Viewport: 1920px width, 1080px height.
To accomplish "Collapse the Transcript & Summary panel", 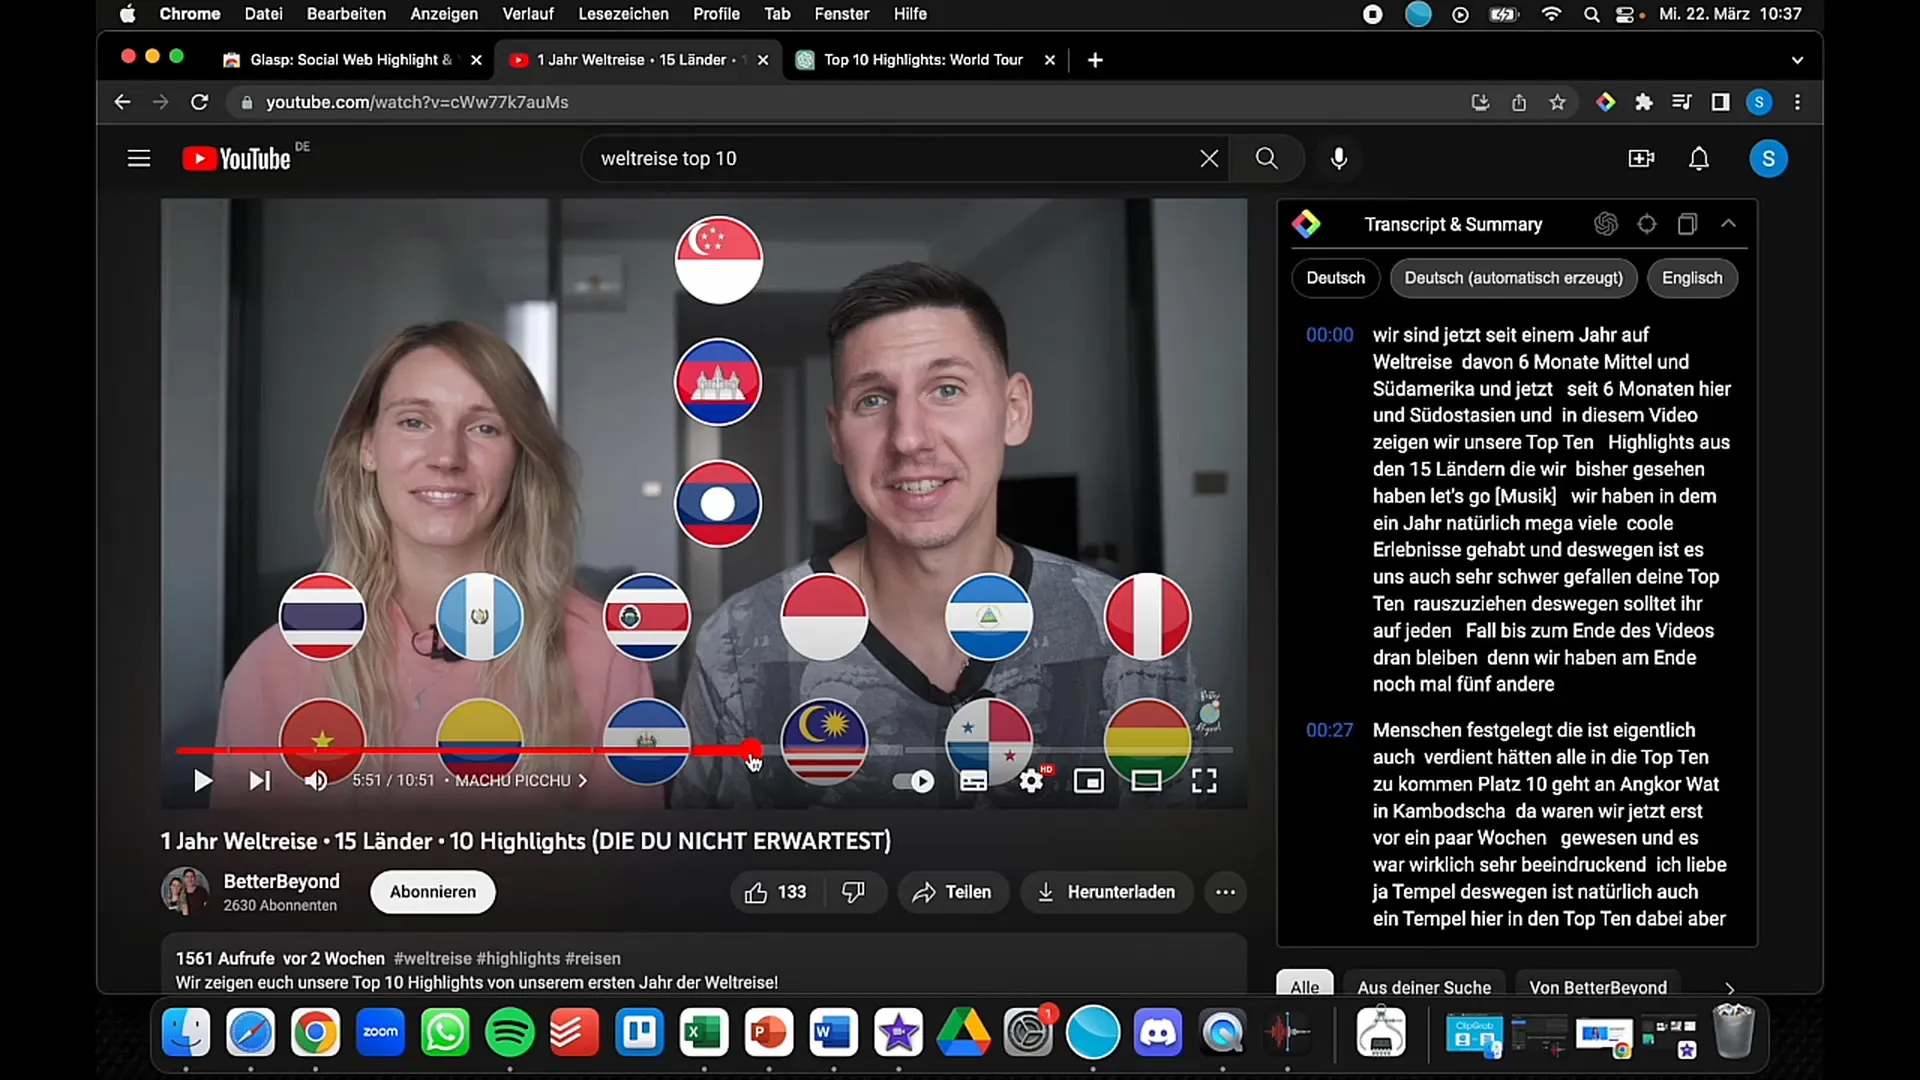I will (1730, 224).
